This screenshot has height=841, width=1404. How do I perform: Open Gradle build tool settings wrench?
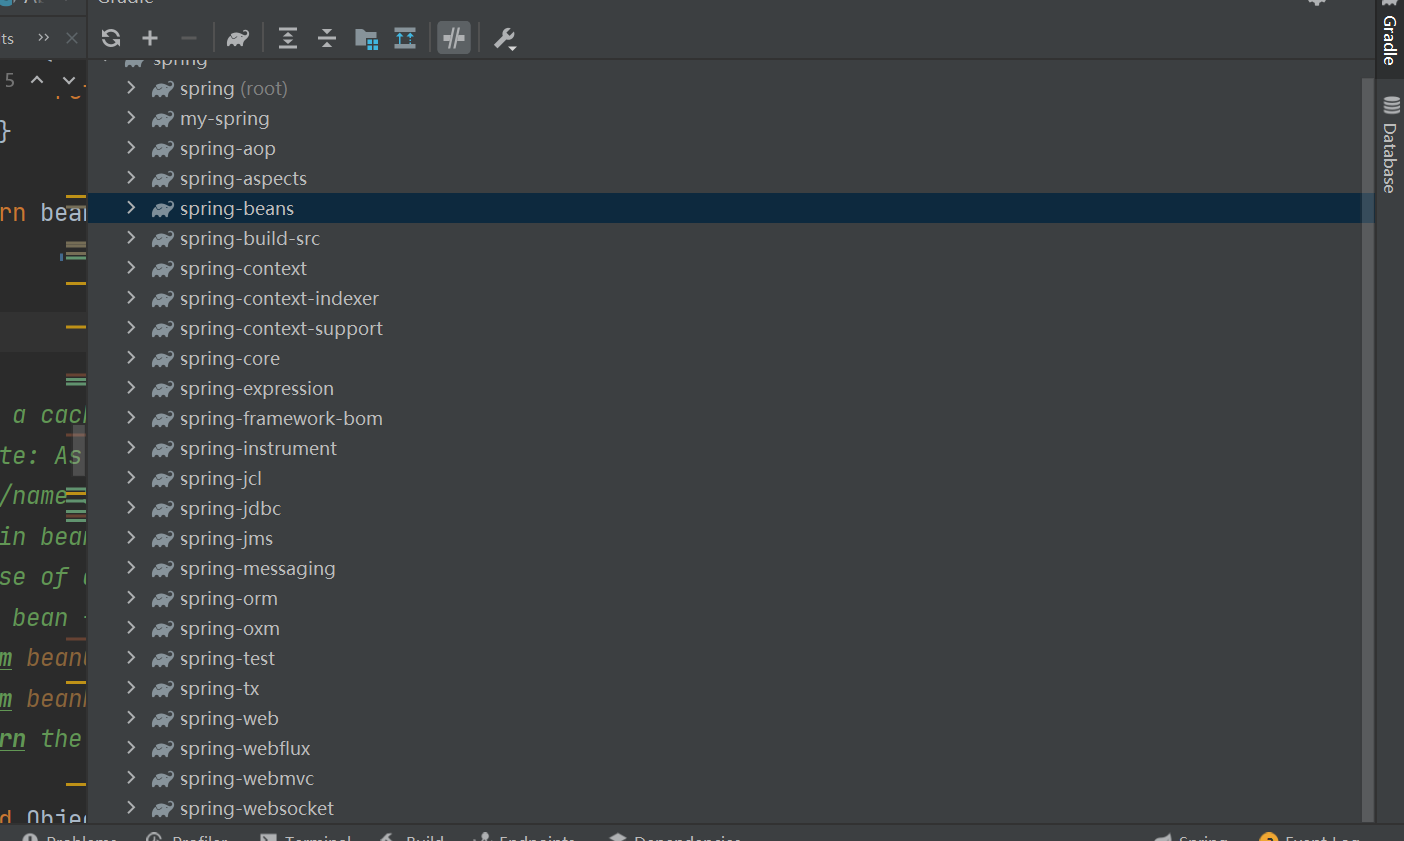(505, 39)
